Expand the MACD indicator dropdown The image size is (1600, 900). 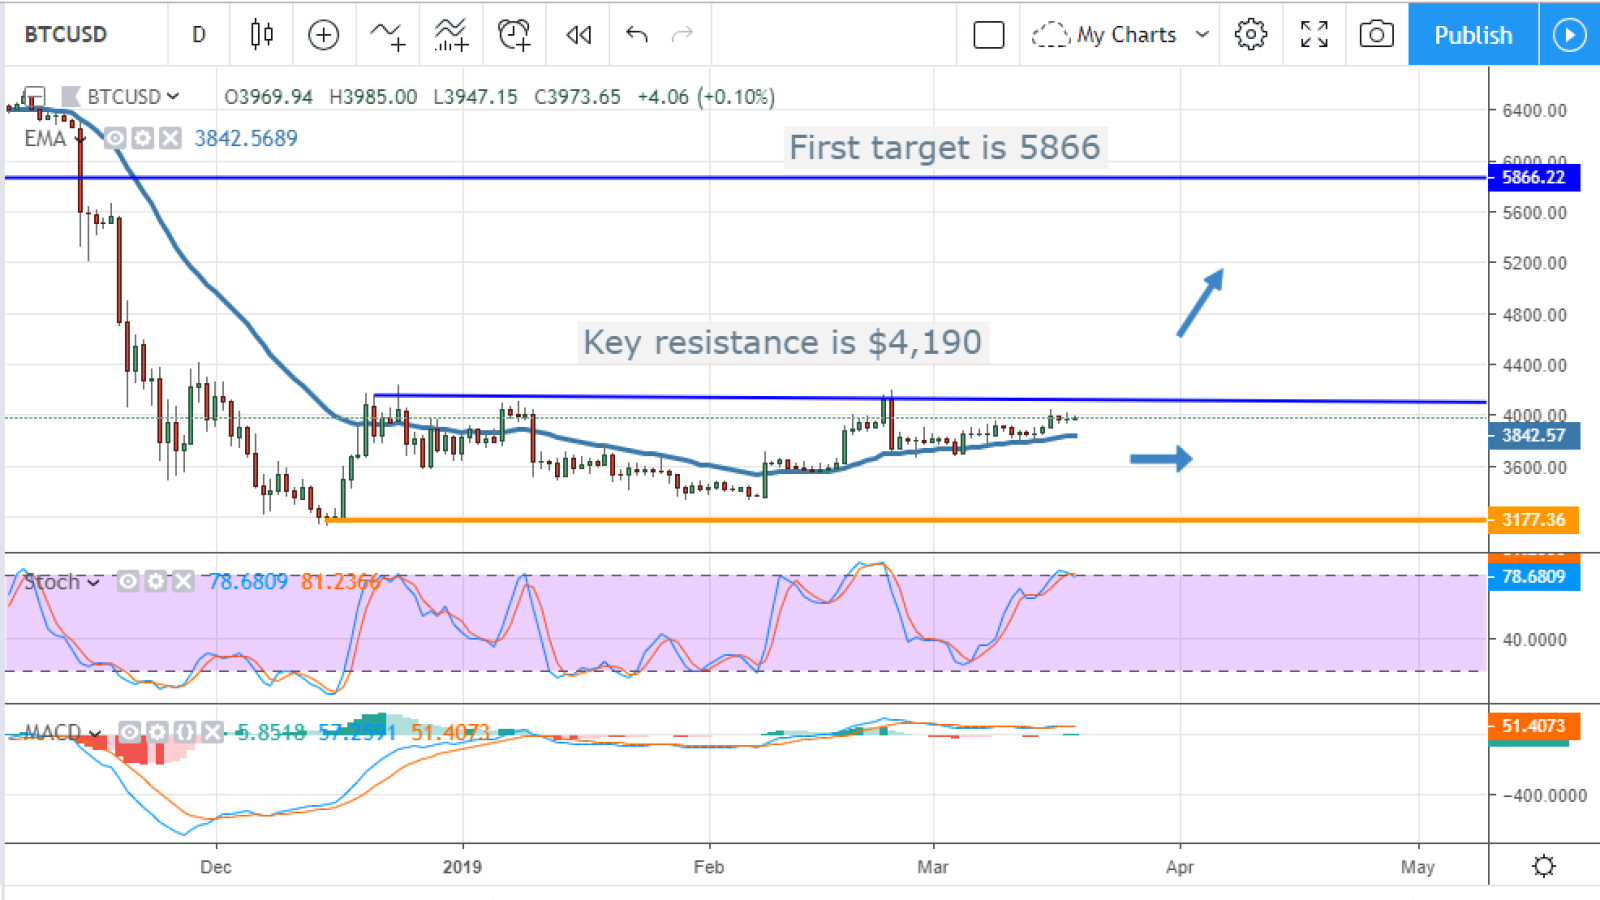point(95,733)
